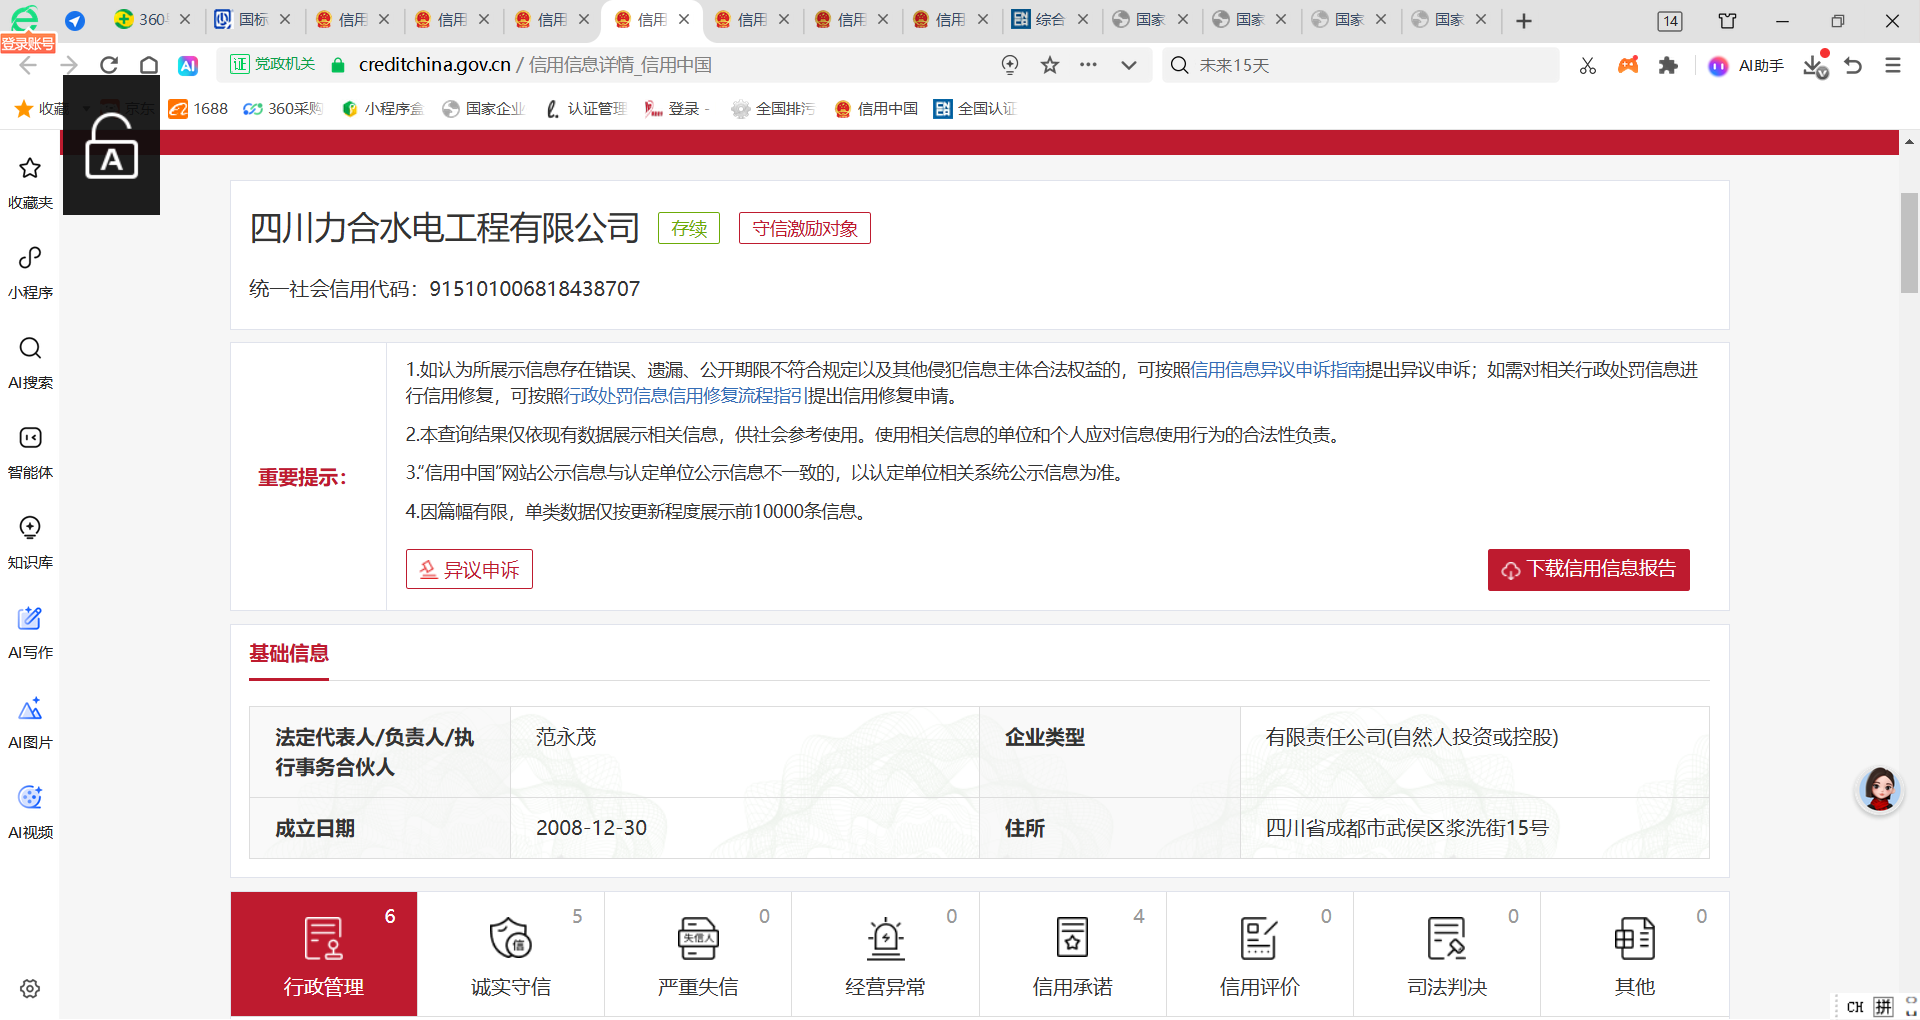Click the 下载信用信息报告 button
Screen dimensions: 1920x1020
pos(1588,569)
